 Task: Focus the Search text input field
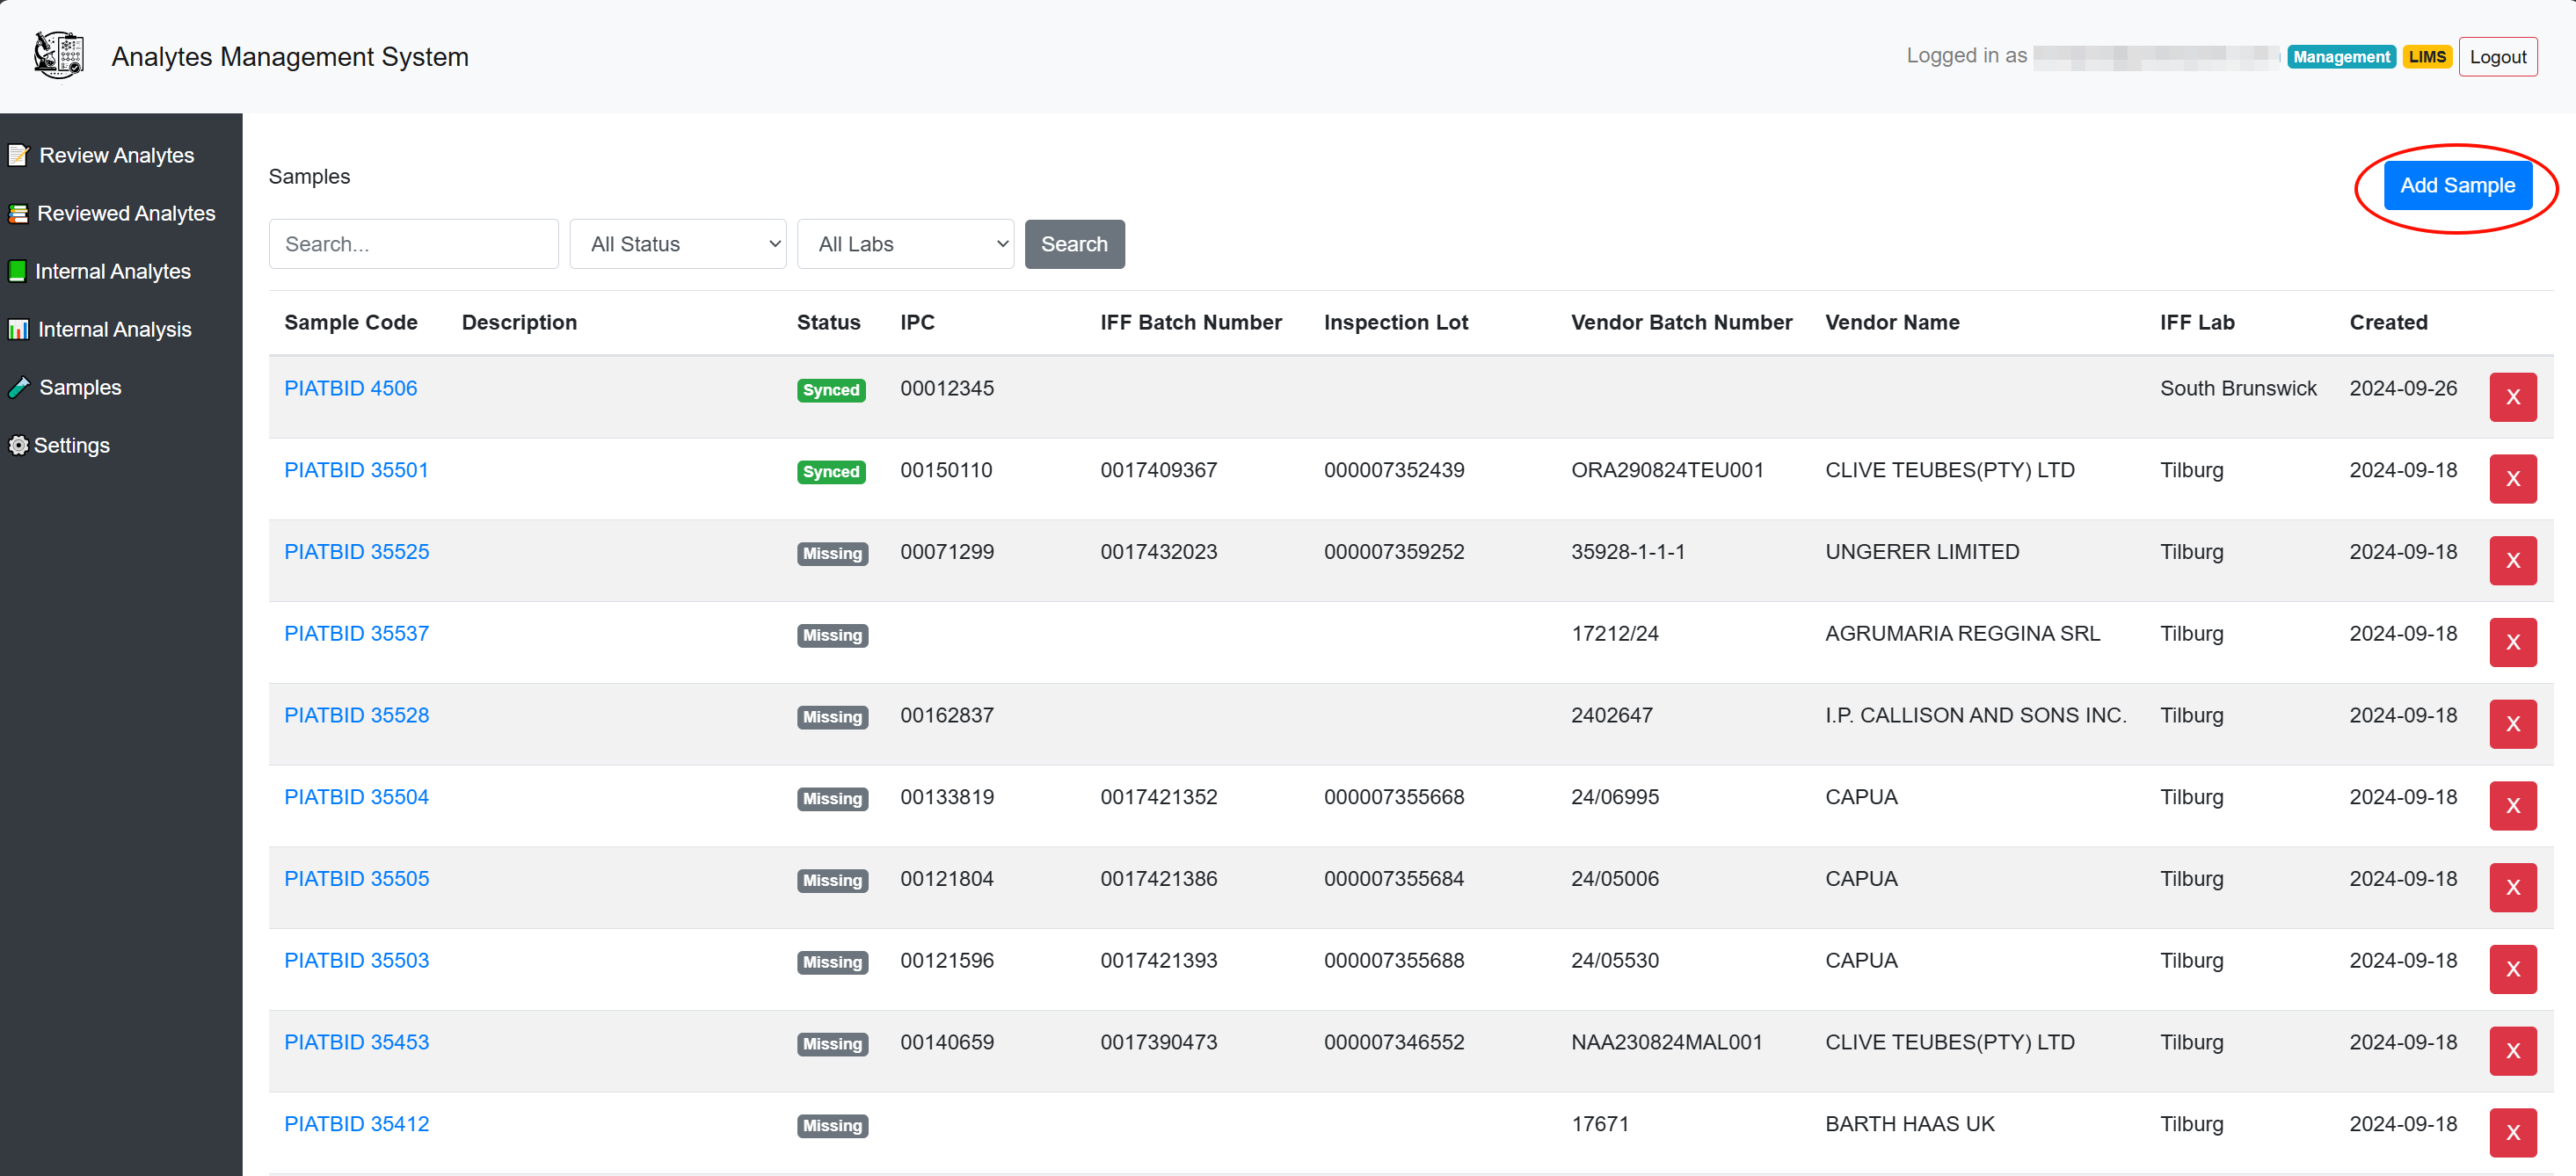tap(413, 244)
